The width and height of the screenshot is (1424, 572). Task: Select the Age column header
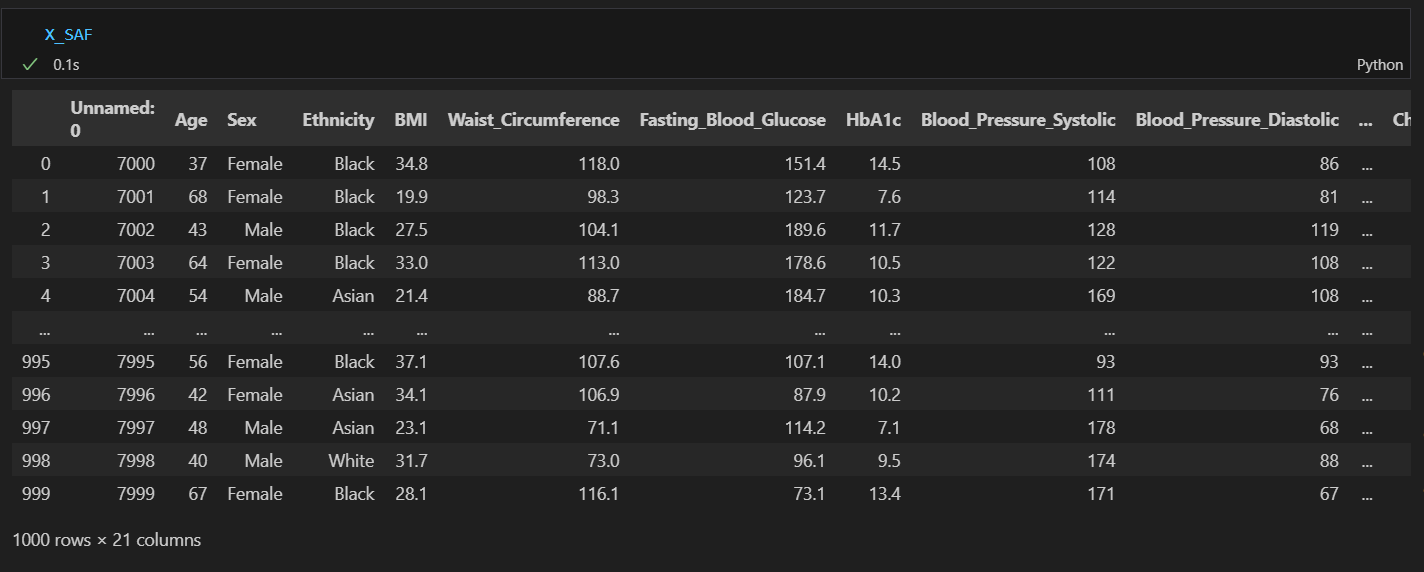191,120
